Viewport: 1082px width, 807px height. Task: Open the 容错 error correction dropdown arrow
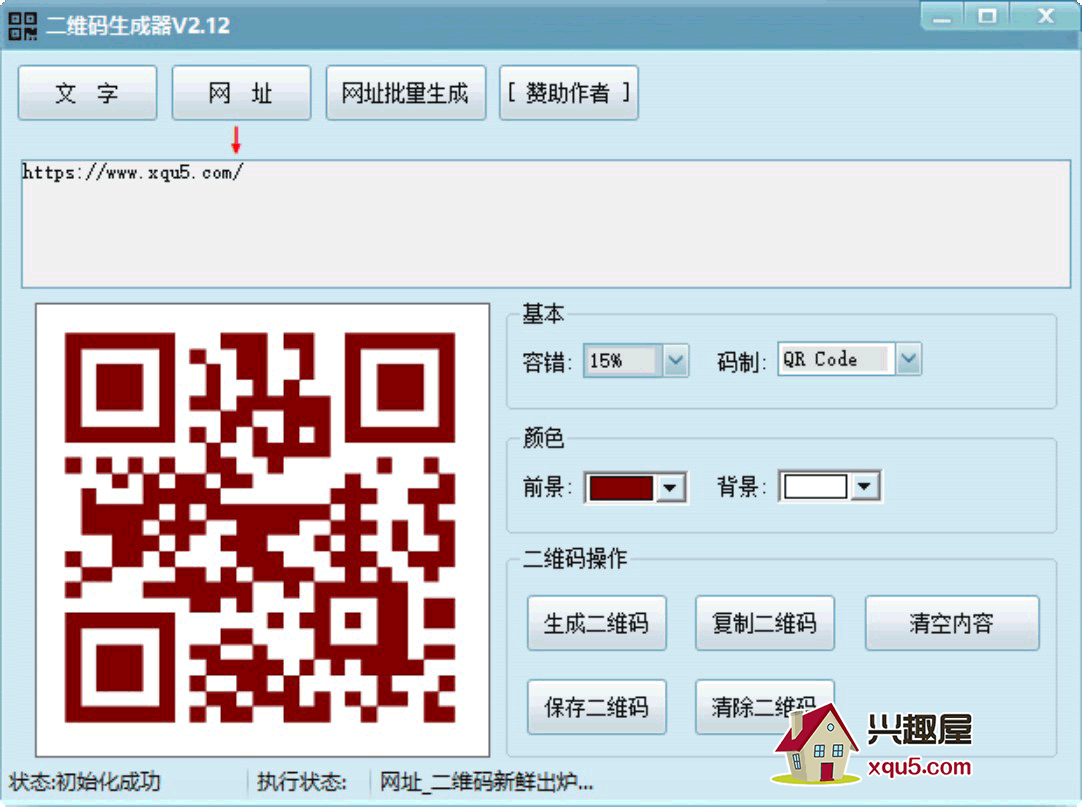pos(676,360)
